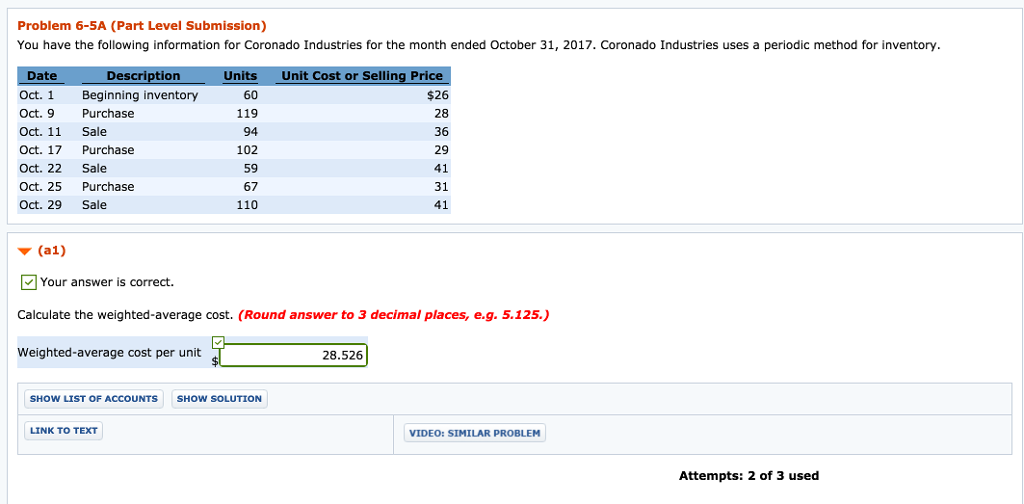Watch the Video: Similar Problem link
1024x504 pixels.
pyautogui.click(x=475, y=433)
